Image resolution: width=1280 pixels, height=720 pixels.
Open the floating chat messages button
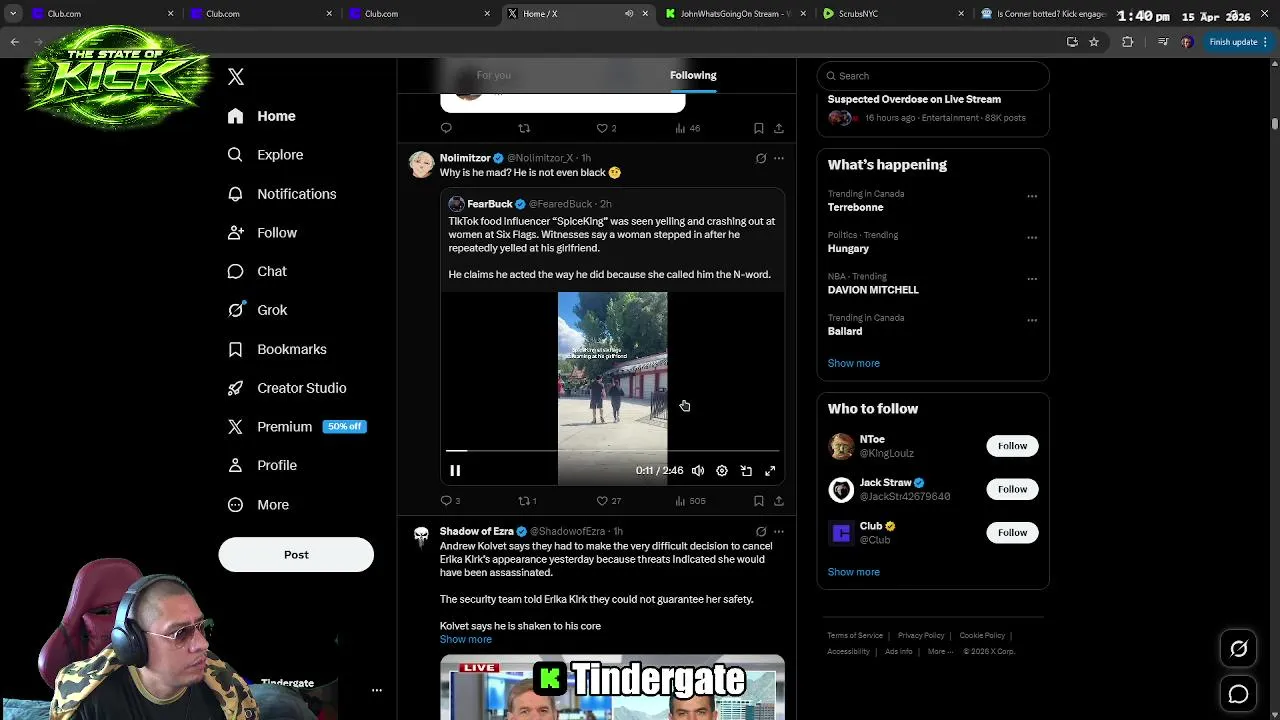coord(1239,694)
